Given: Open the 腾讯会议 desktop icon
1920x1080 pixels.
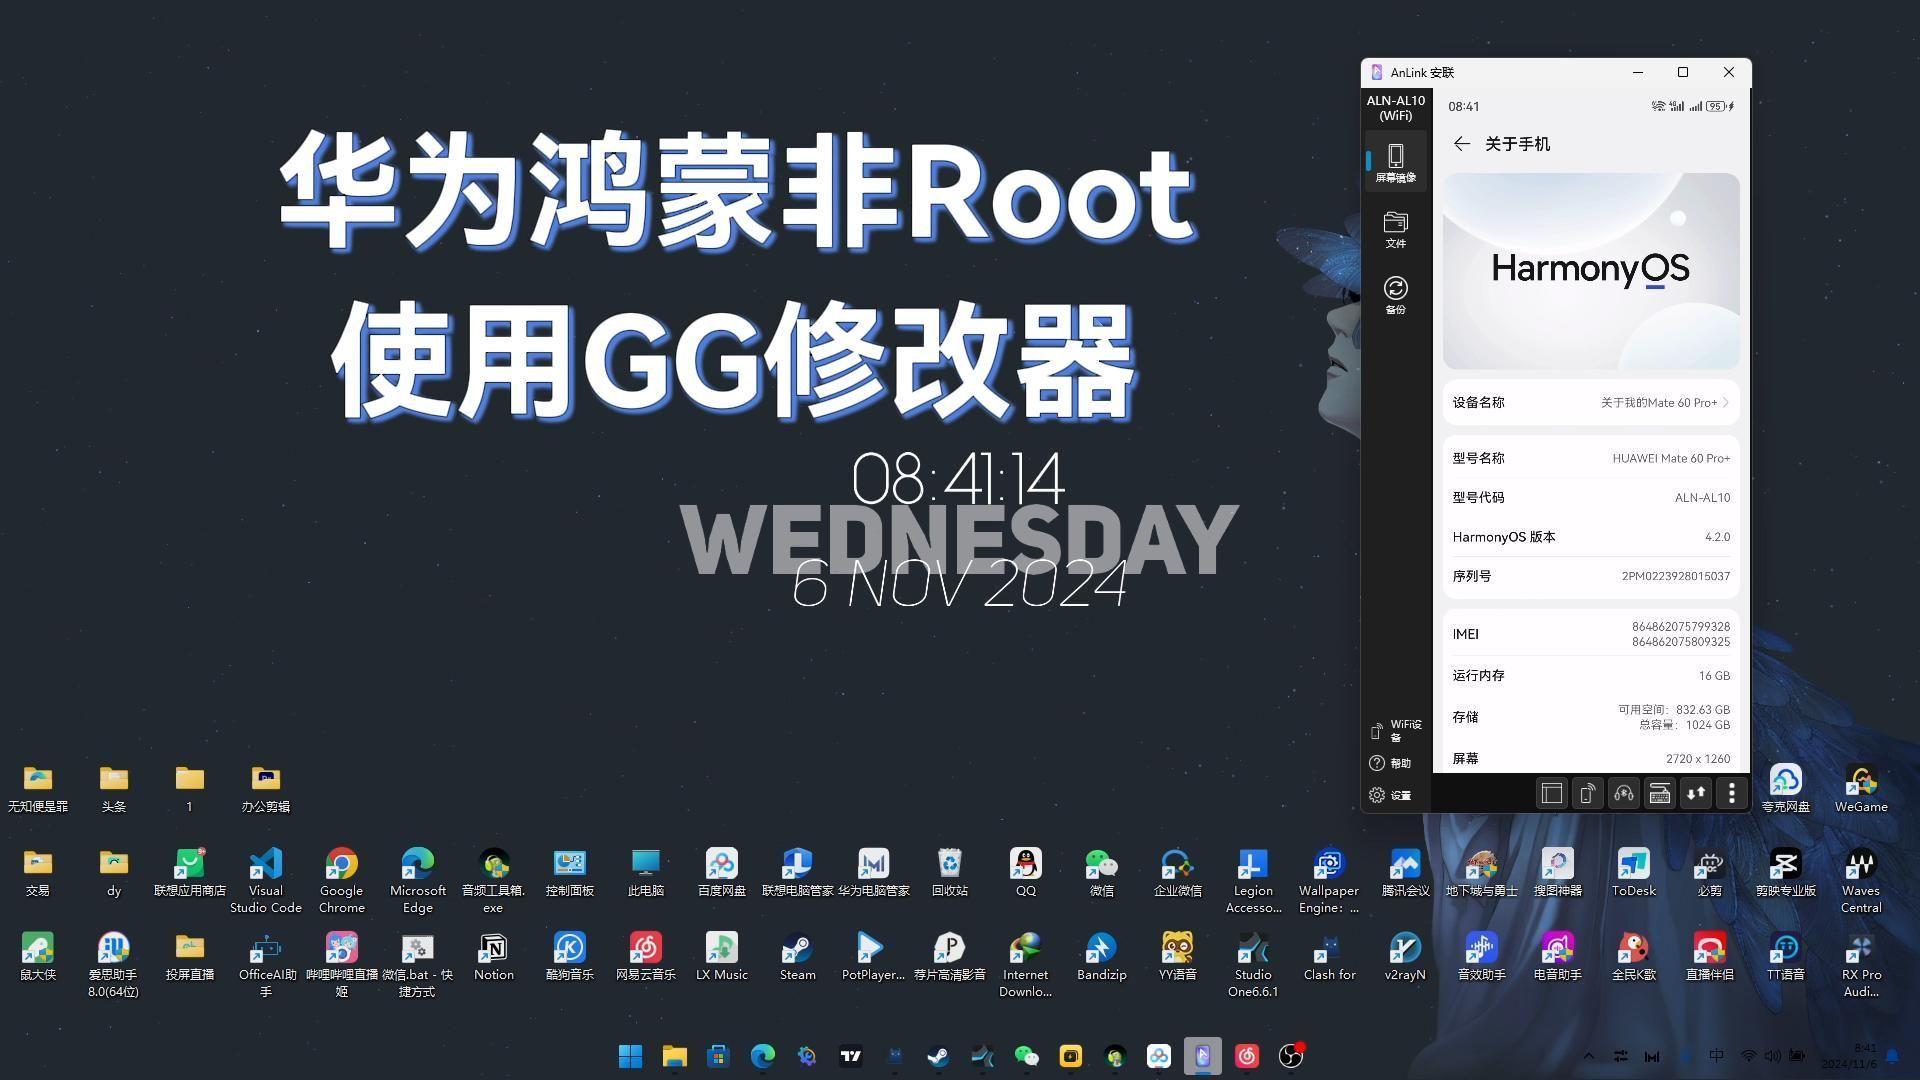Looking at the screenshot, I should [1405, 872].
